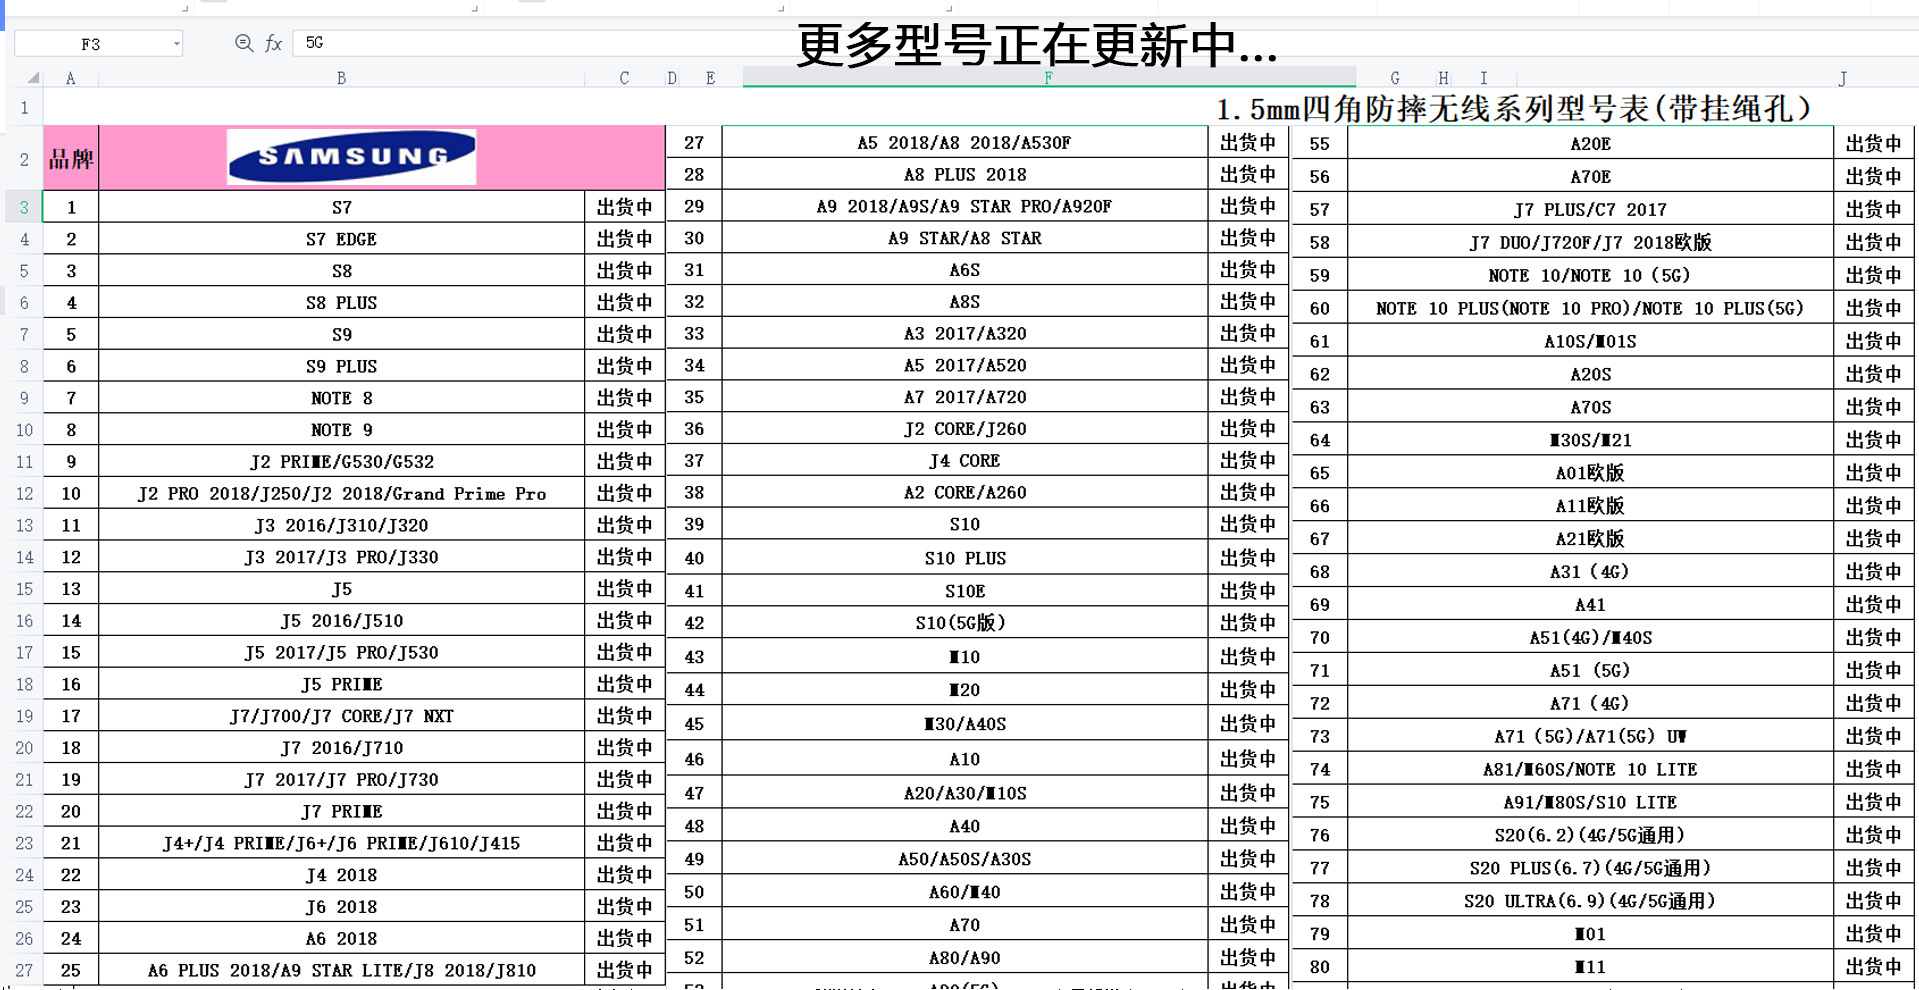Open the fx insert function dialog
The height and width of the screenshot is (990, 1919).
pos(273,43)
